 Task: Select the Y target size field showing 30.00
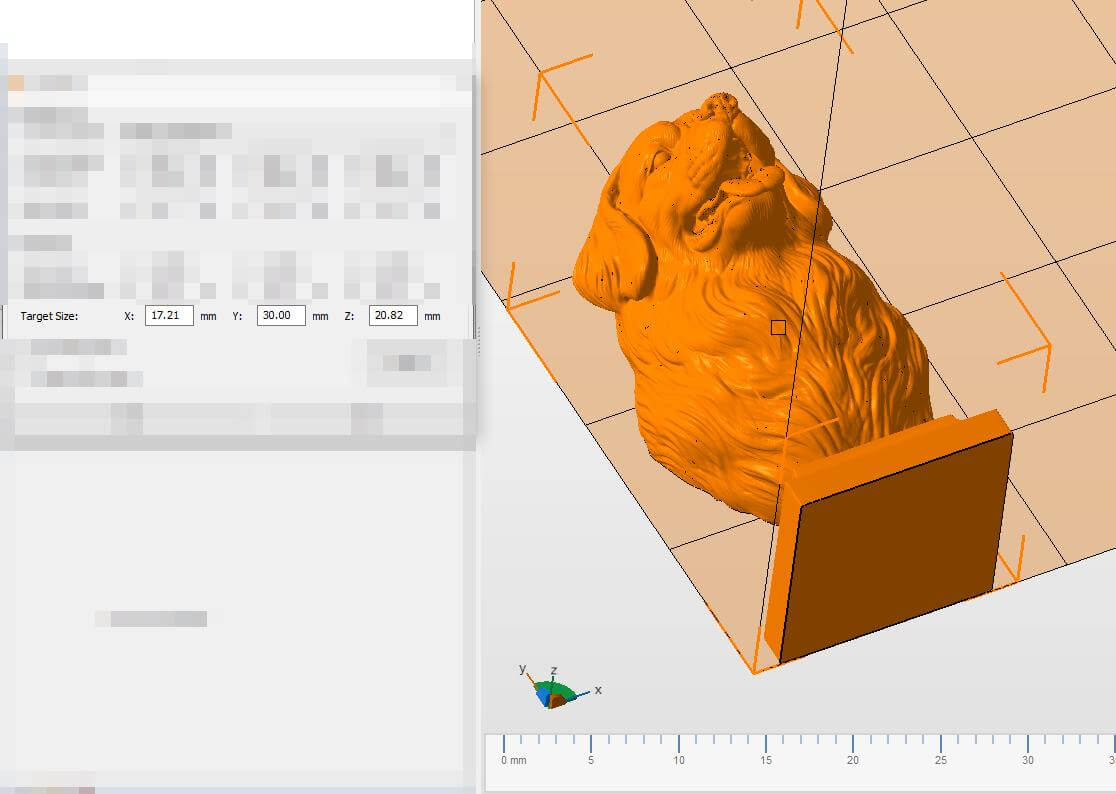pyautogui.click(x=281, y=316)
